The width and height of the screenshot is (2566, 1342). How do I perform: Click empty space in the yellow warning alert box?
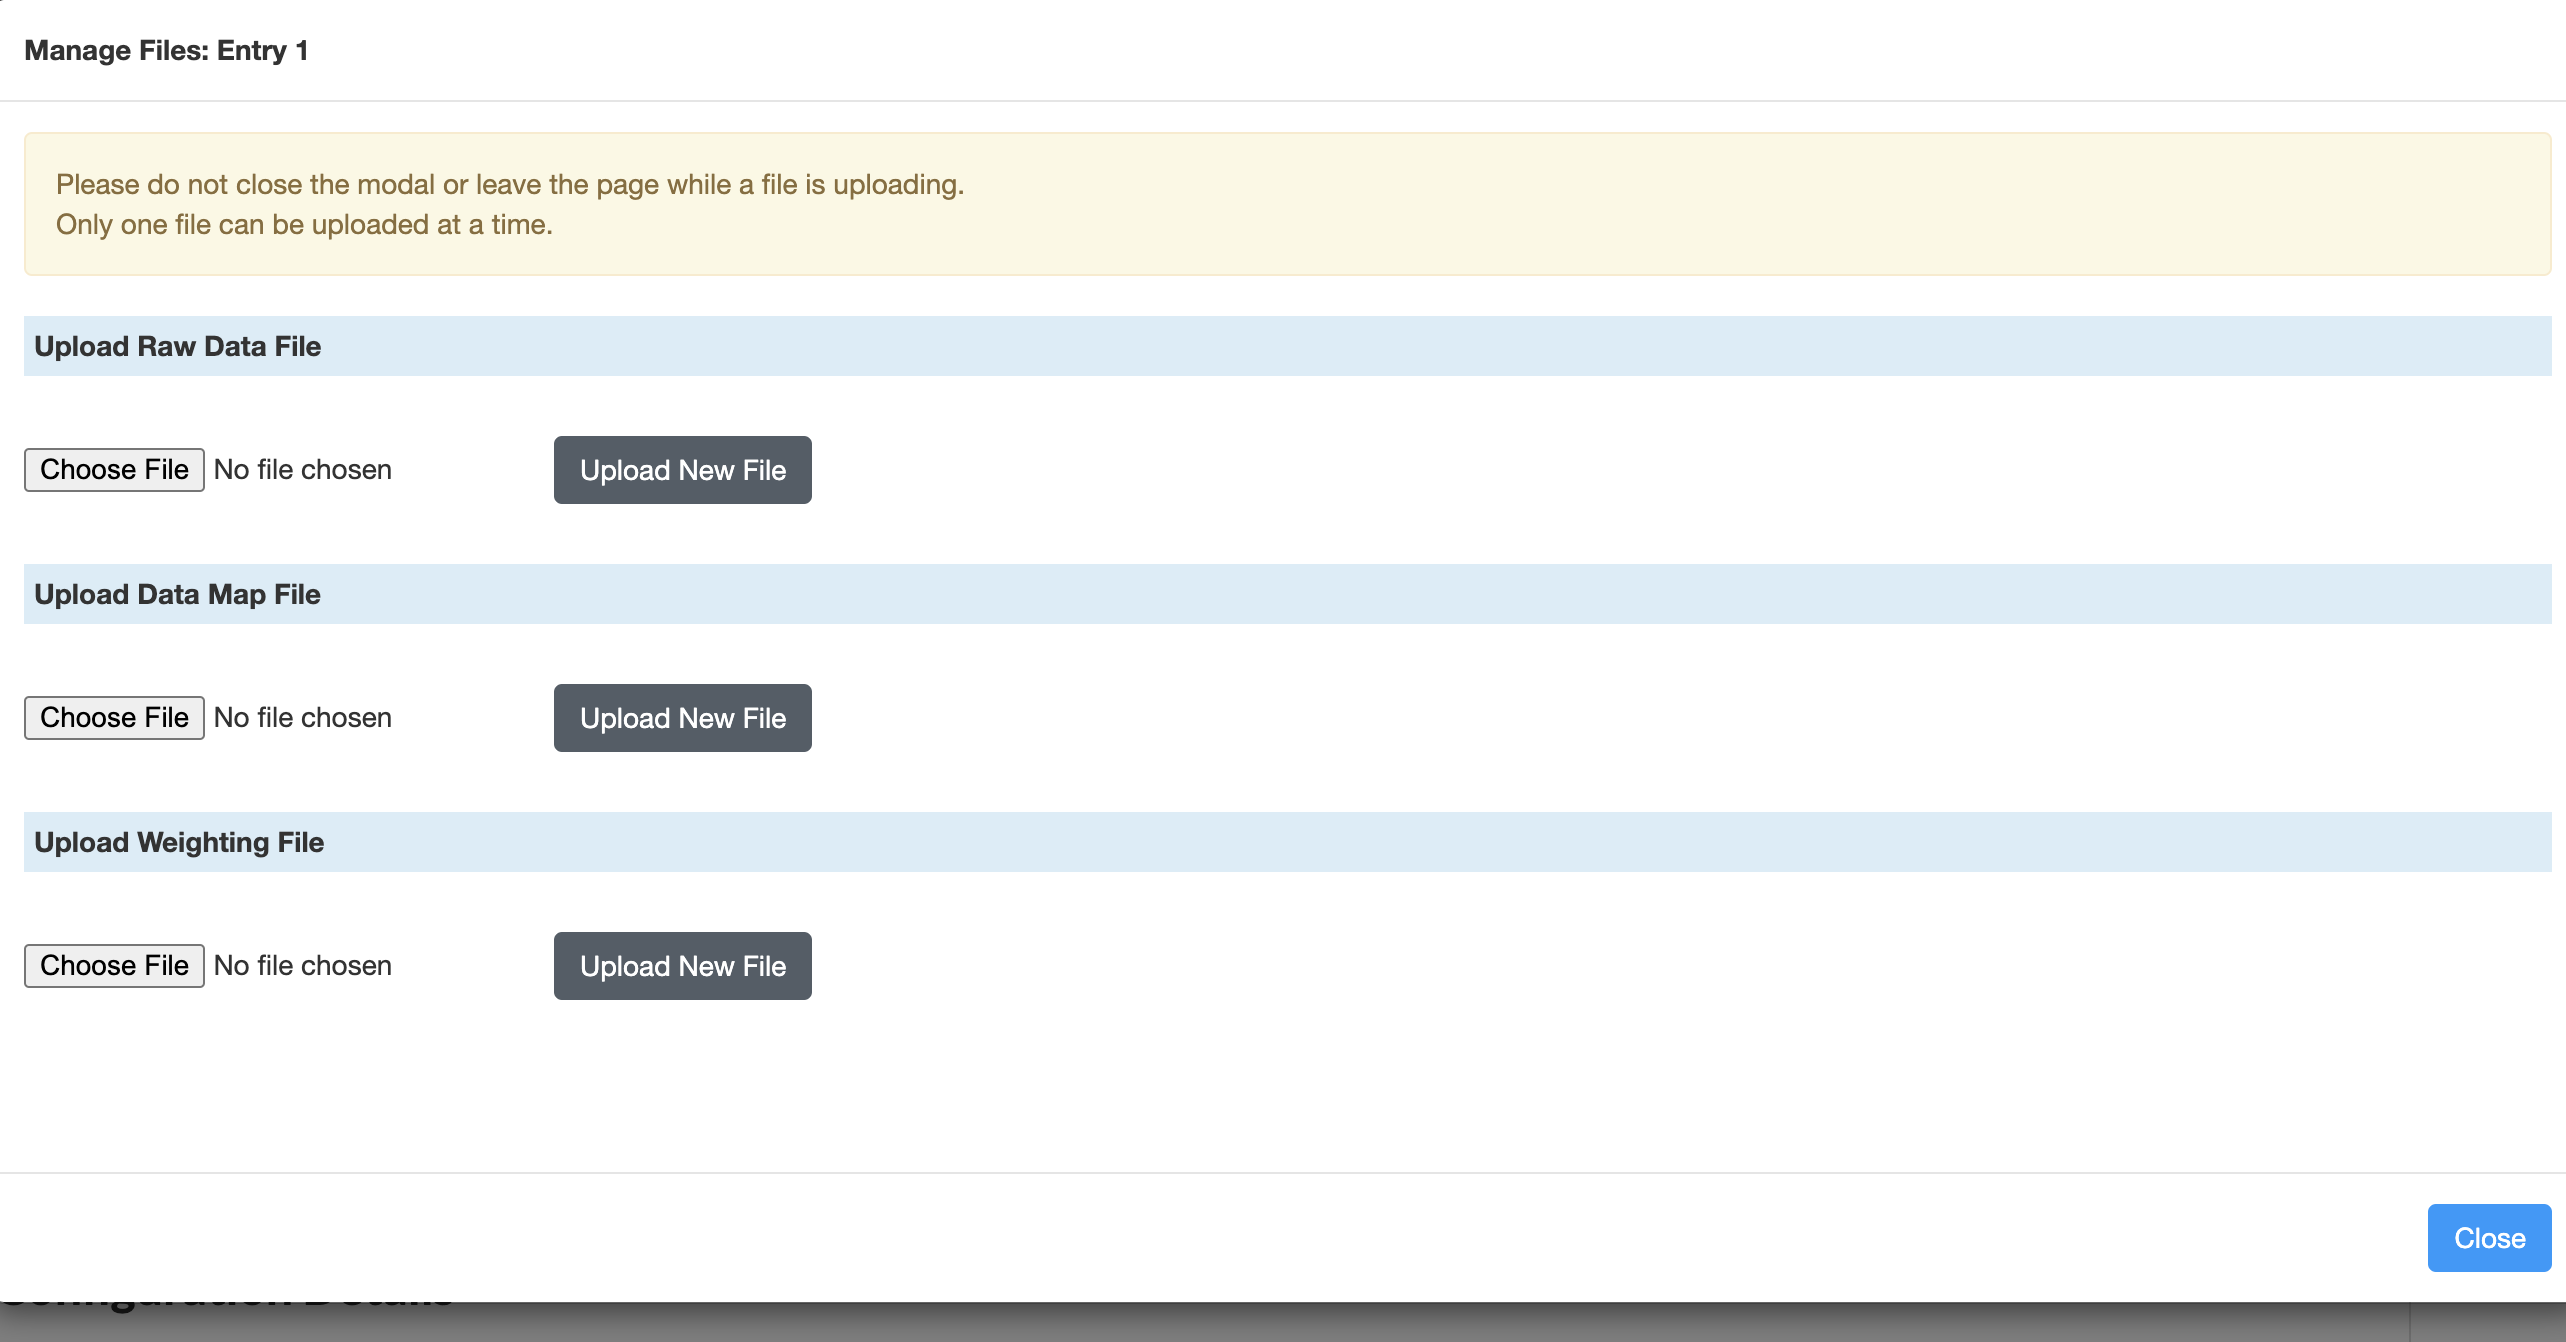point(1700,205)
